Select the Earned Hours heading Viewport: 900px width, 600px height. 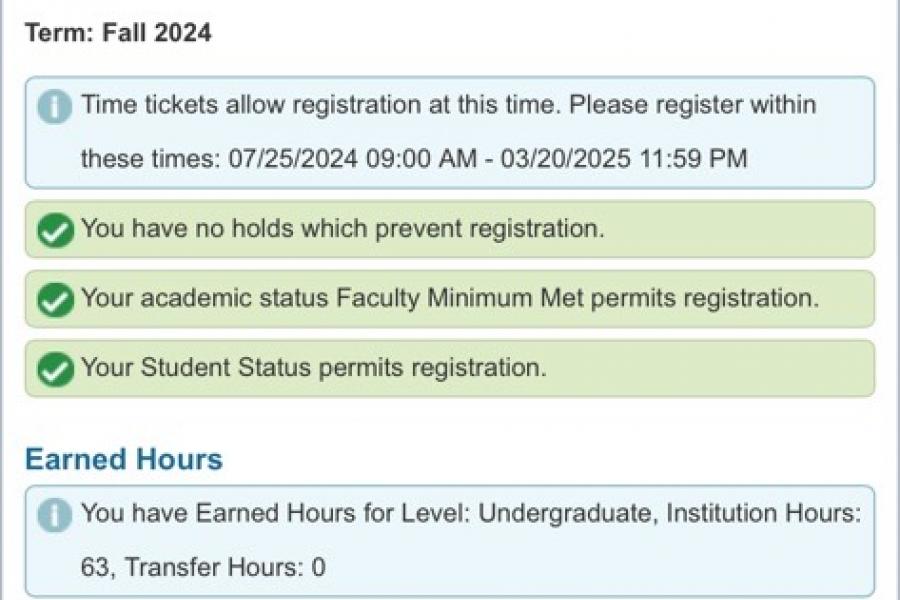coord(123,460)
